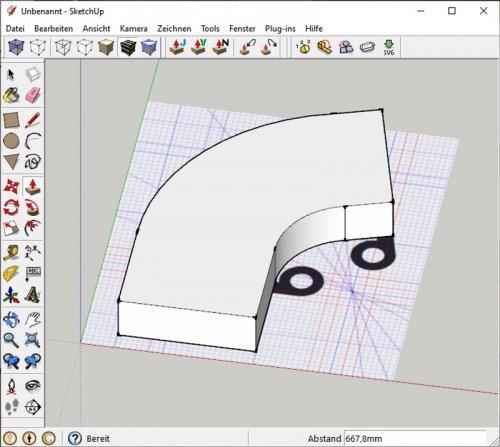Switch to wireframe face style
This screenshot has height=447, width=500.
click(x=63, y=47)
